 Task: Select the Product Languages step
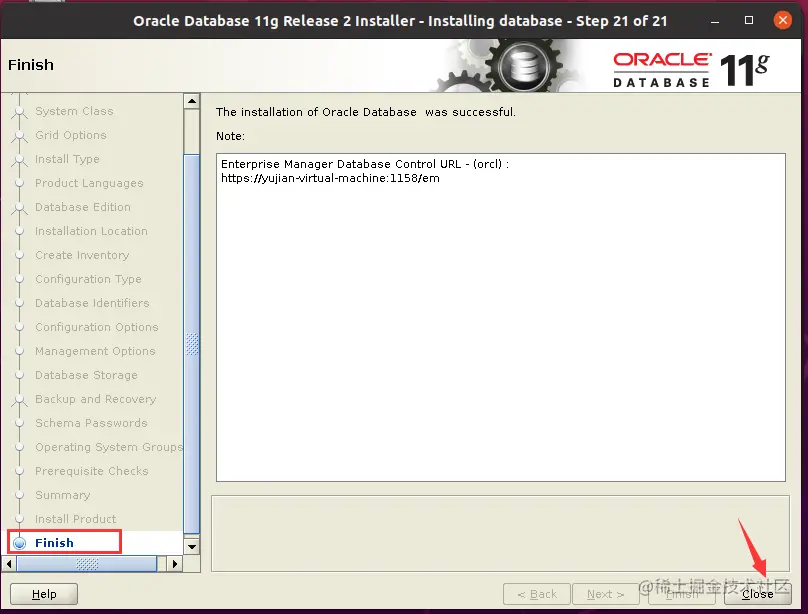(89, 183)
